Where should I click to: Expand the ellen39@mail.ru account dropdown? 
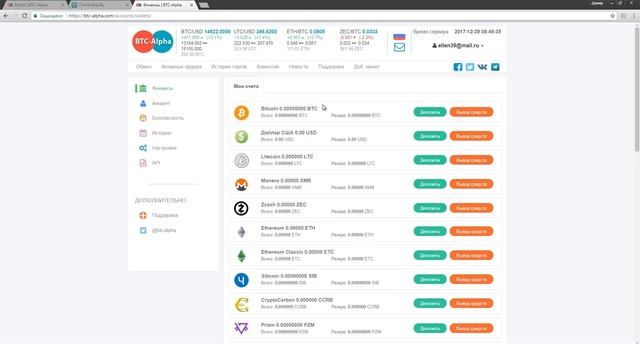pos(458,46)
